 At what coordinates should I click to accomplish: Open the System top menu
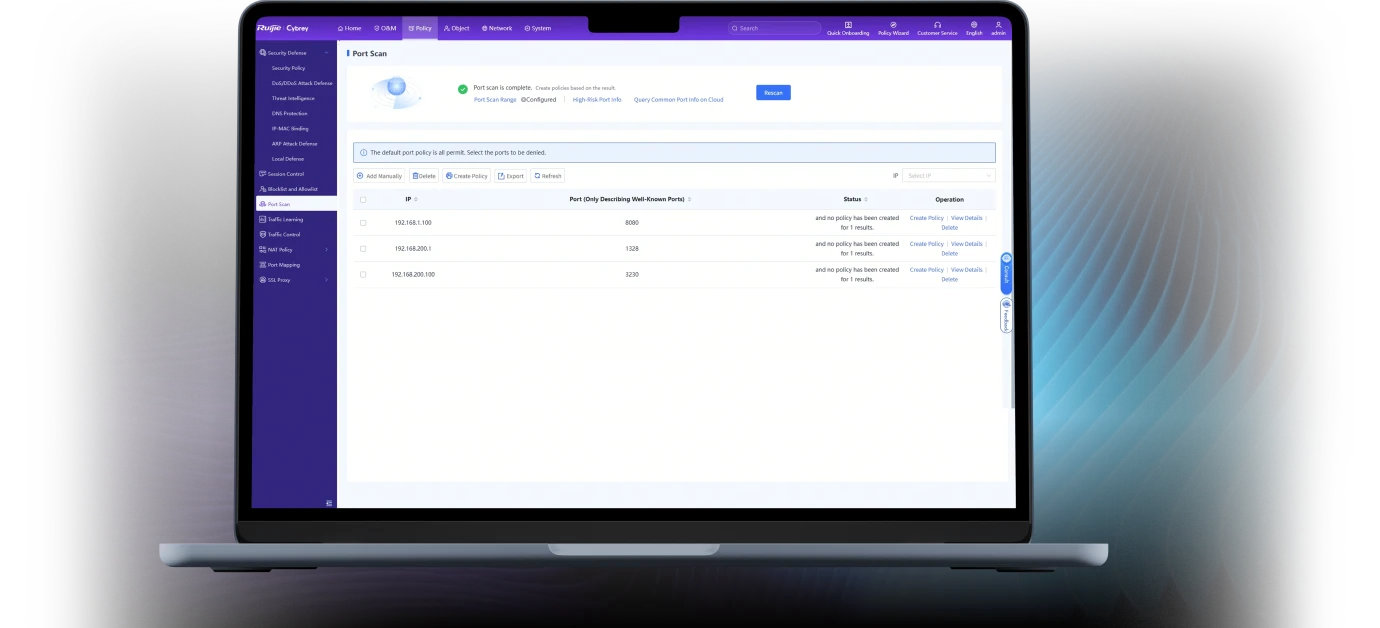[x=538, y=28]
